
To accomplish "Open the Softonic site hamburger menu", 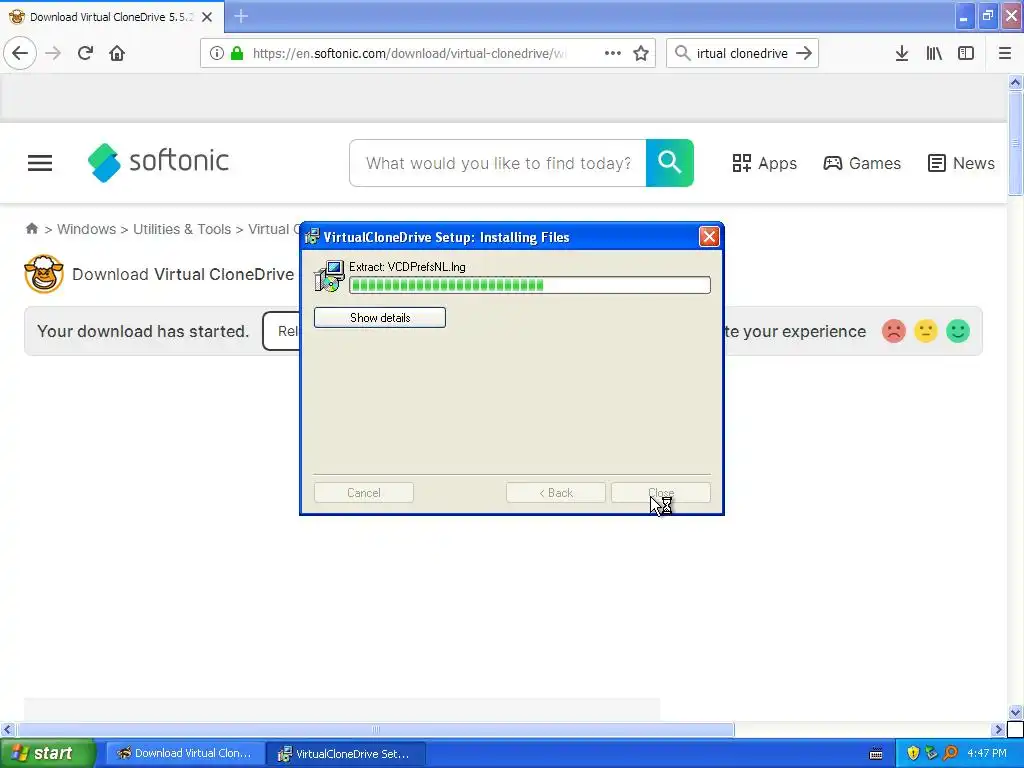I will pyautogui.click(x=40, y=163).
